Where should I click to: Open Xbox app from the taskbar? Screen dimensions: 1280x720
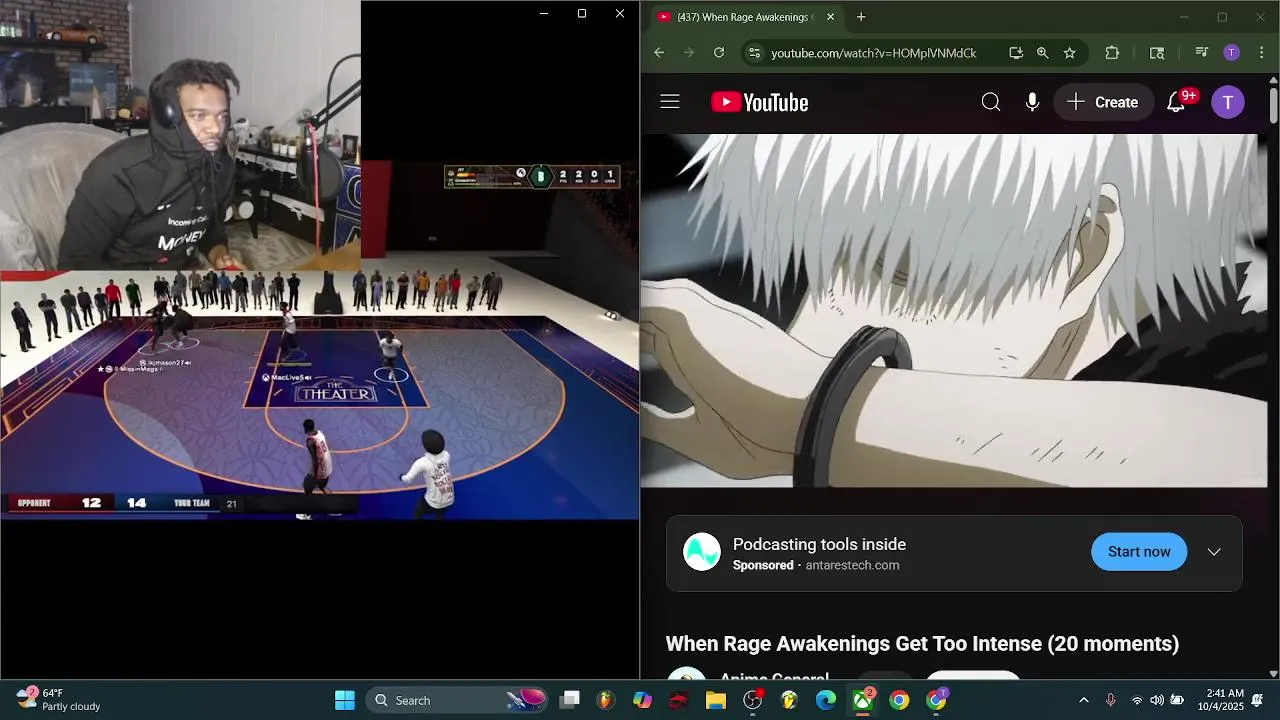862,700
